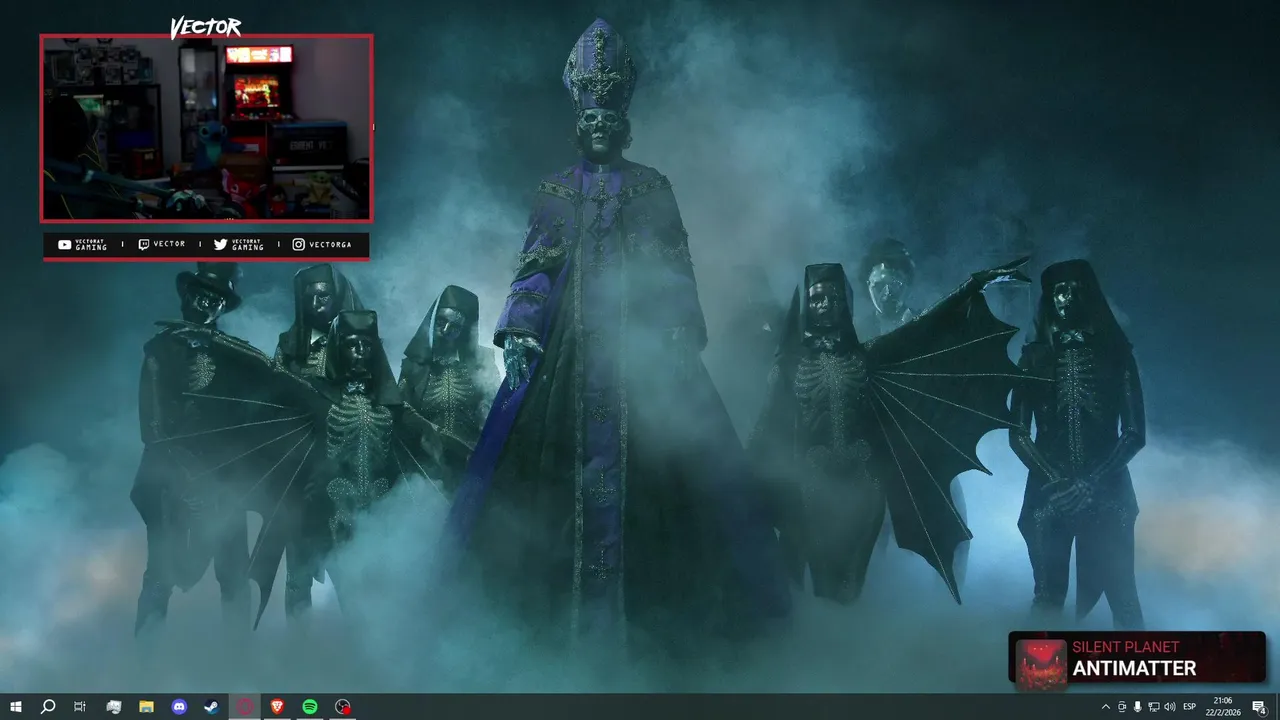Click the Antimatter album art thumbnail

(1041, 664)
